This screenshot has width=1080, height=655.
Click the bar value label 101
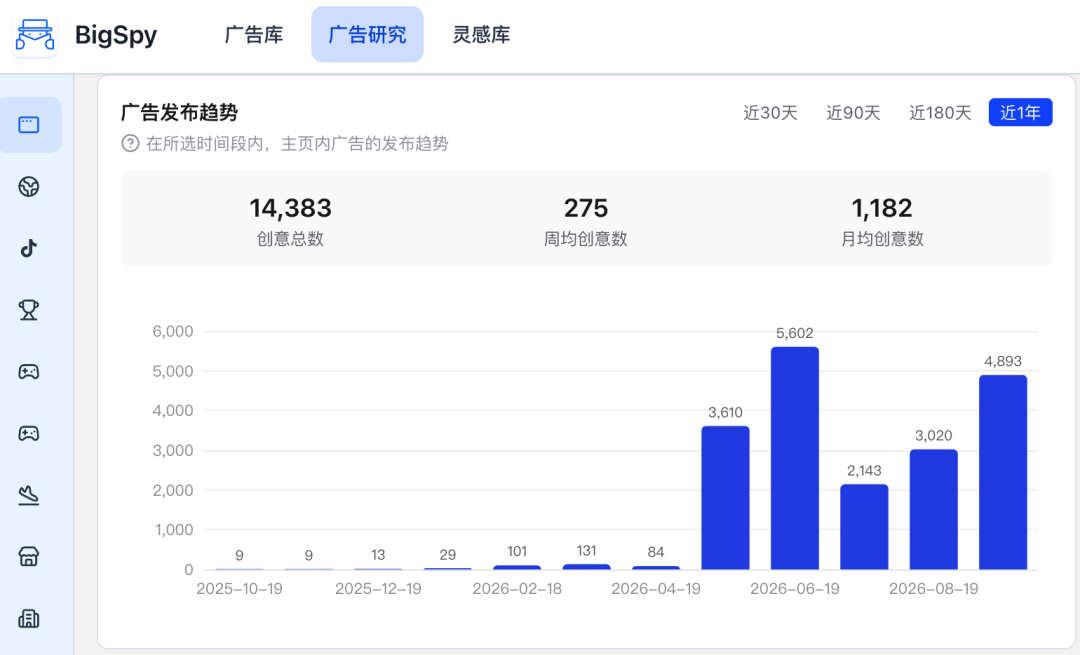(517, 551)
